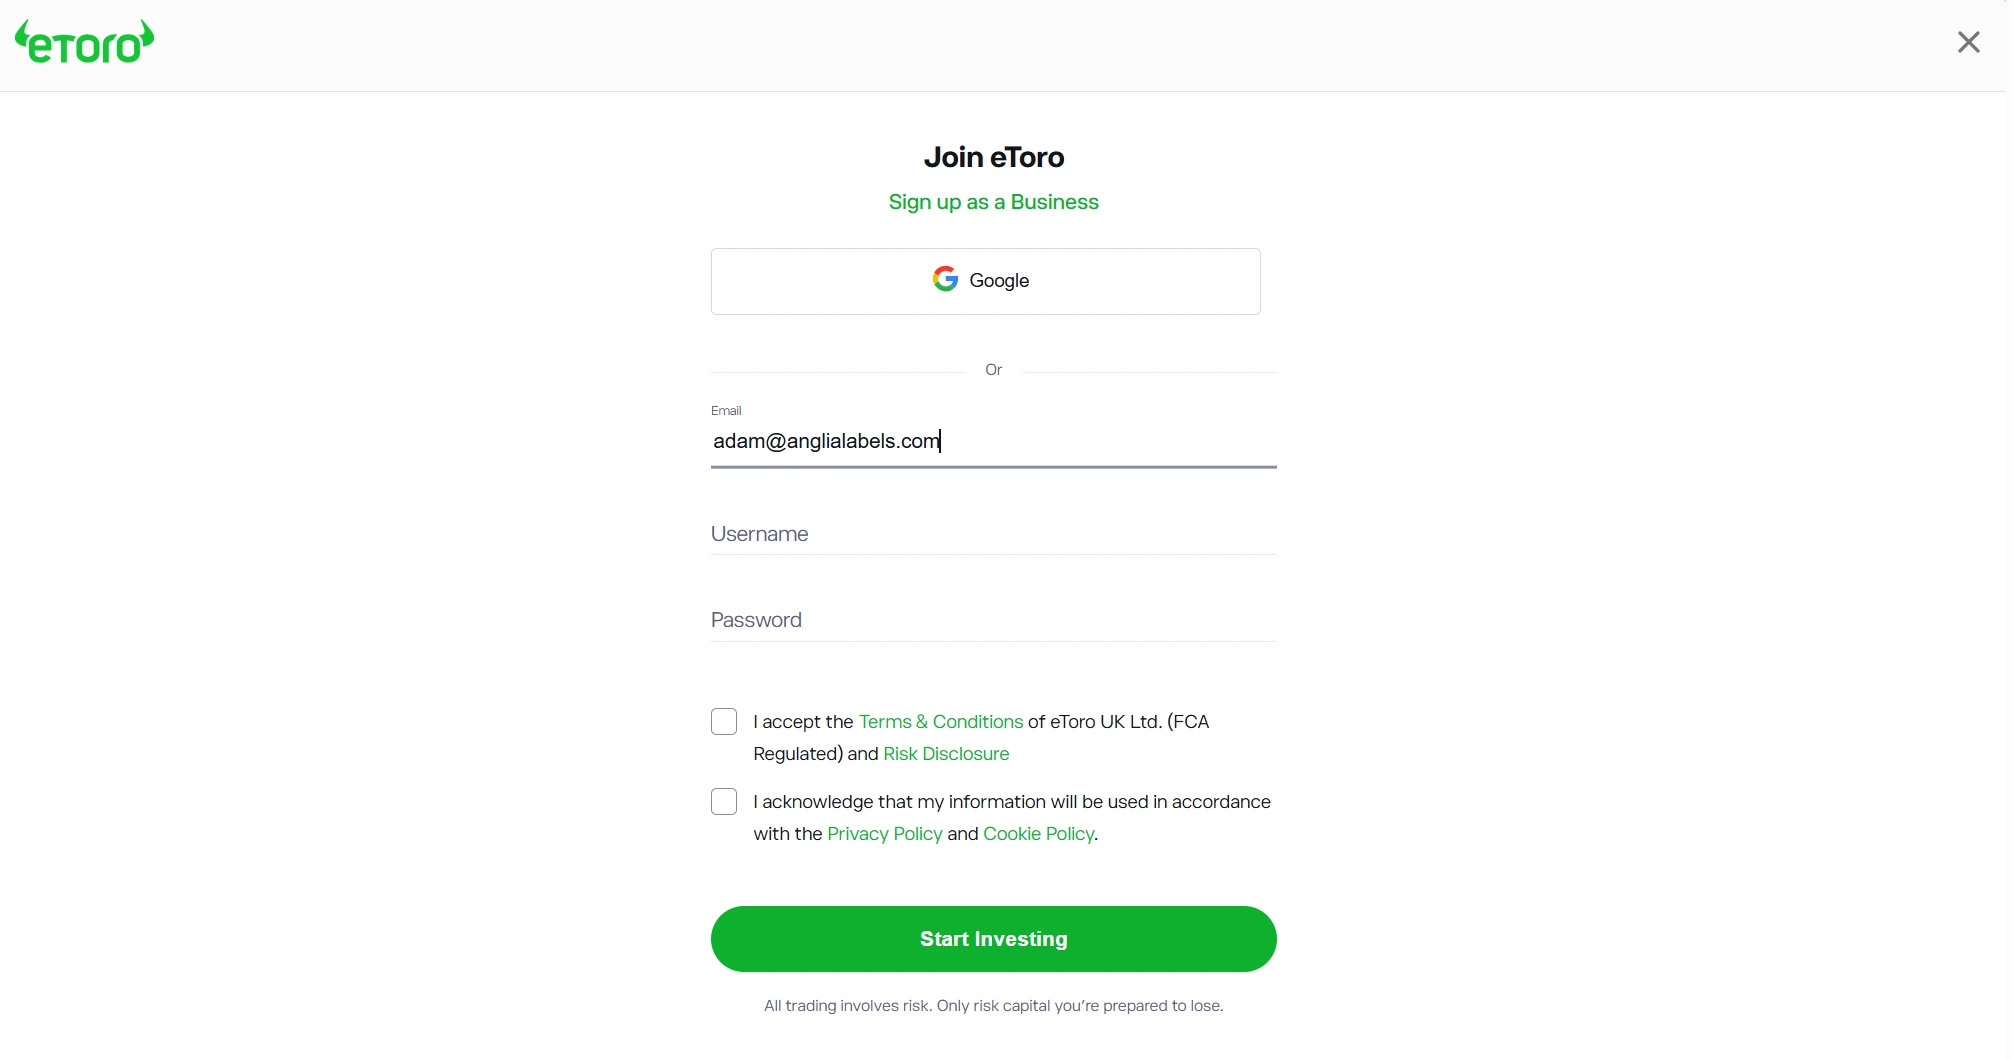View the Privacy Policy link
The image size is (2012, 1060).
884,834
